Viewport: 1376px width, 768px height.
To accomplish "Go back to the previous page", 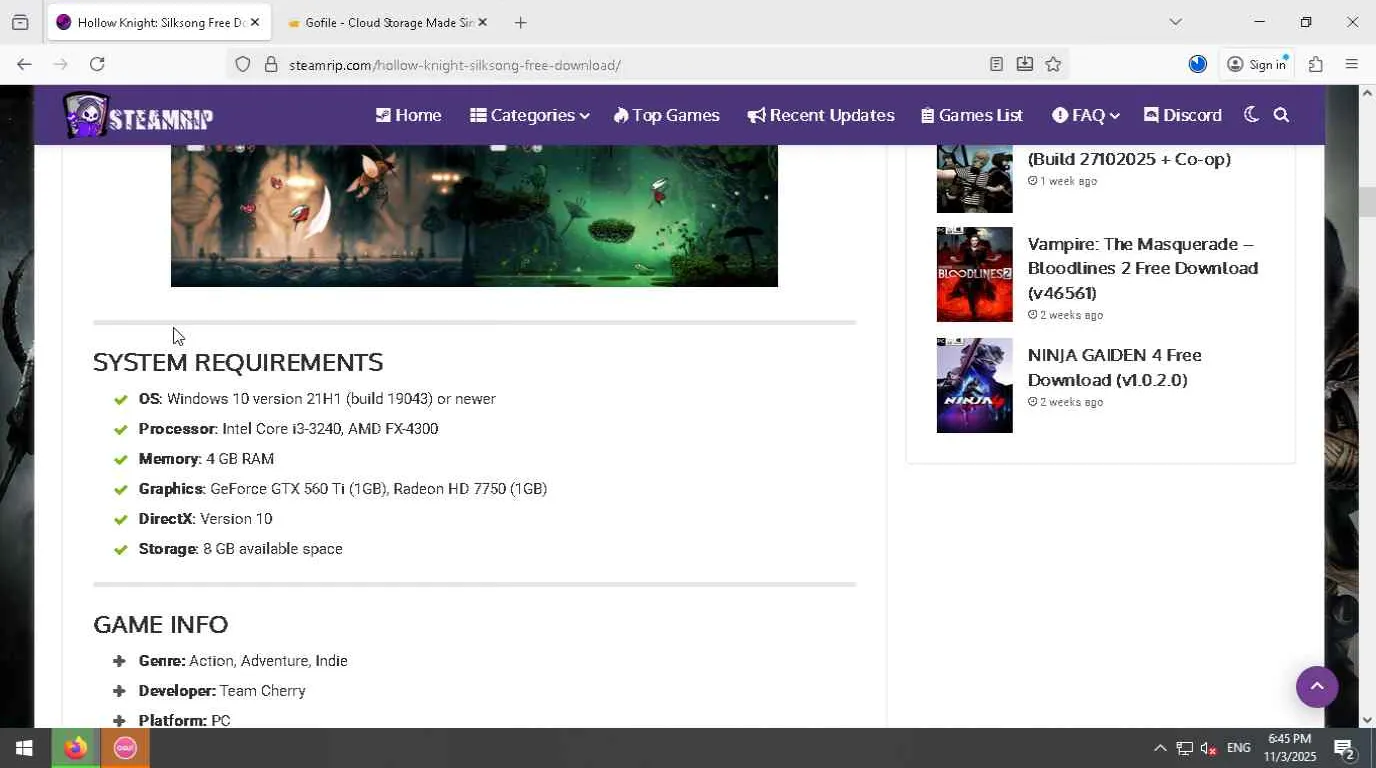I will [24, 64].
